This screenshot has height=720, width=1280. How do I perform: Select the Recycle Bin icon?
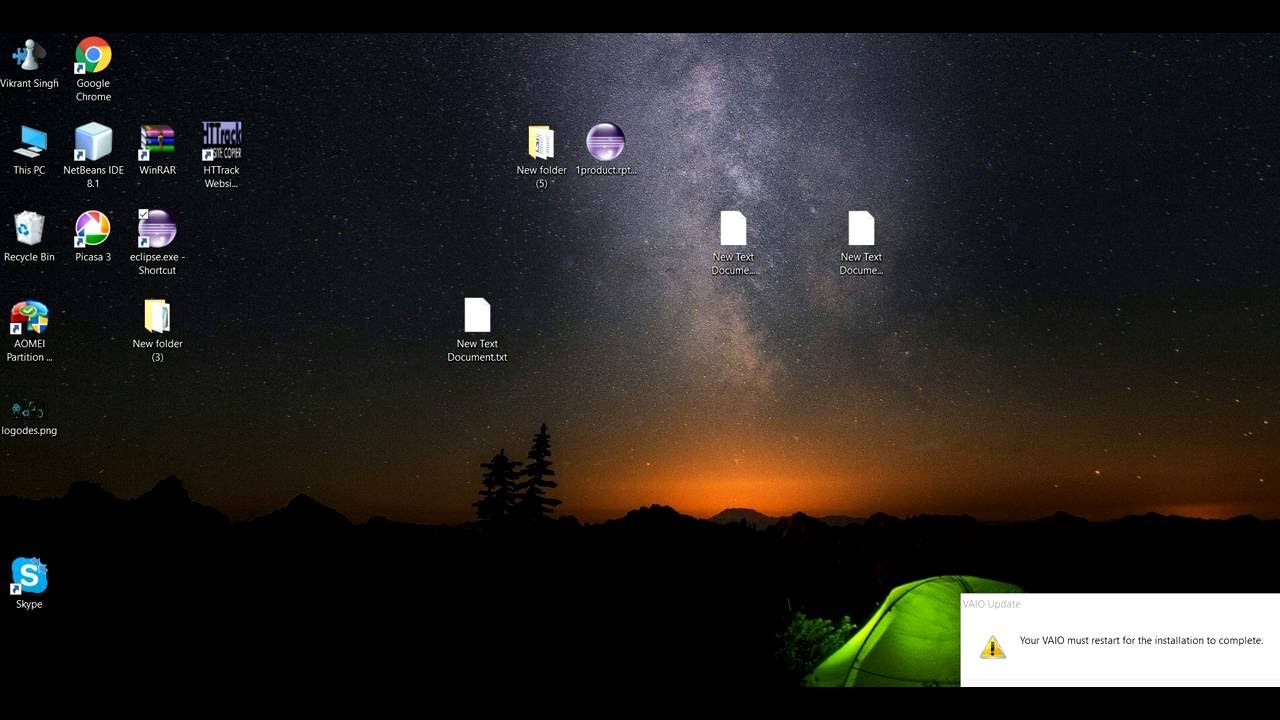tap(29, 229)
